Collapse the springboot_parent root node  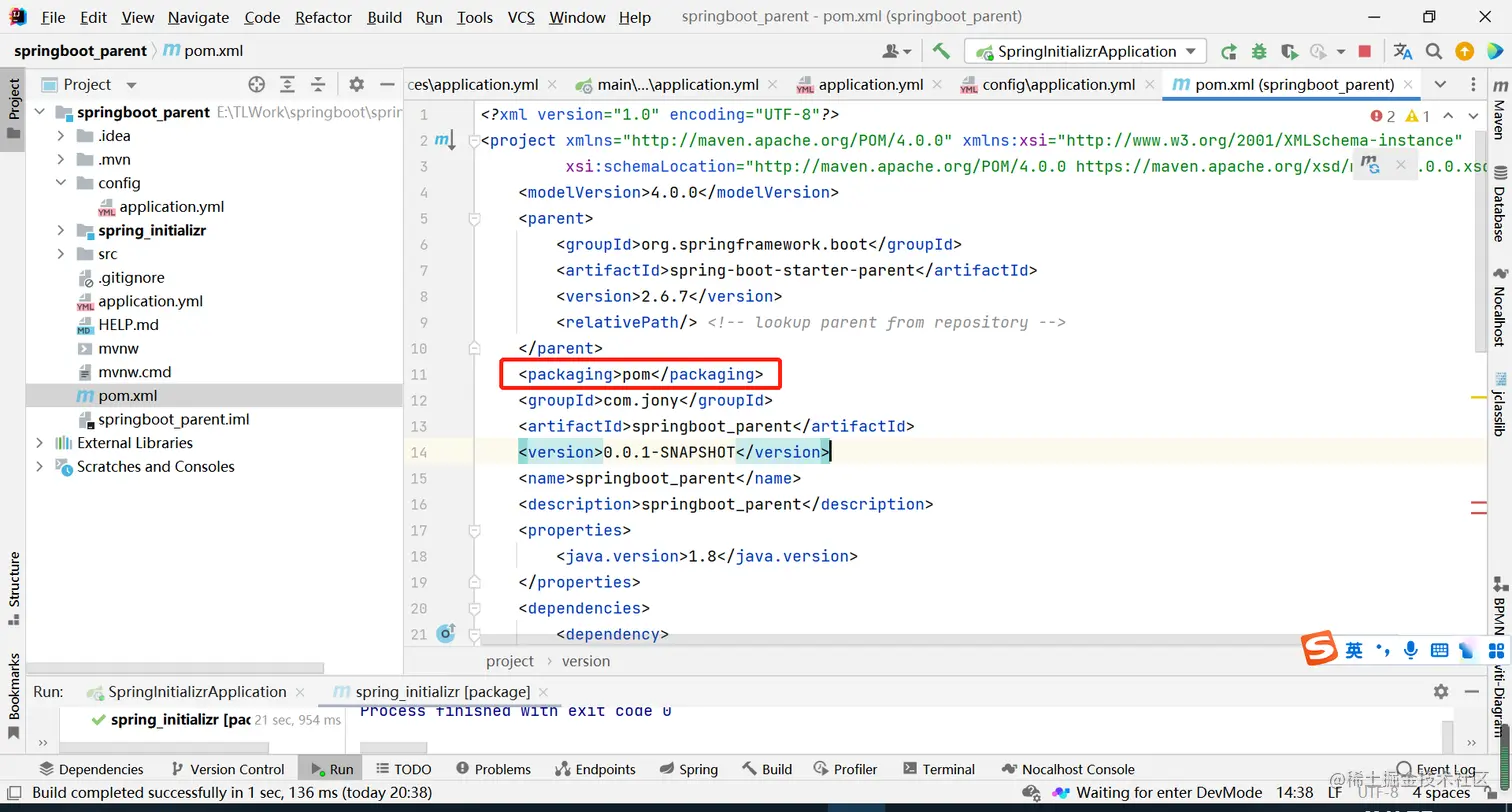click(x=39, y=112)
